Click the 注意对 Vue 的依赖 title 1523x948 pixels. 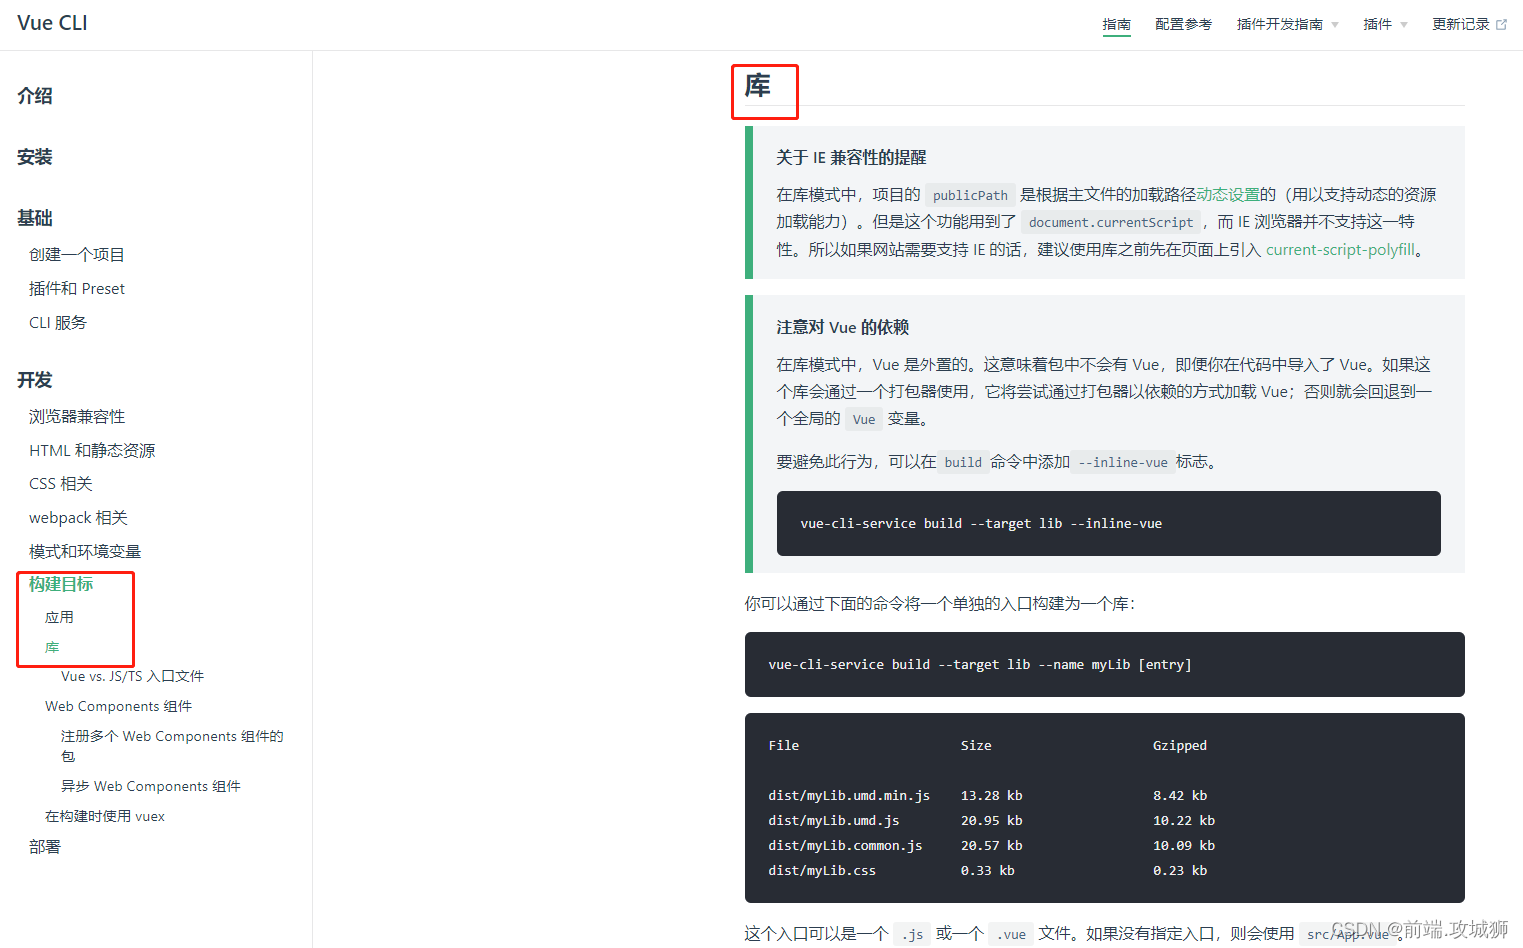click(843, 328)
